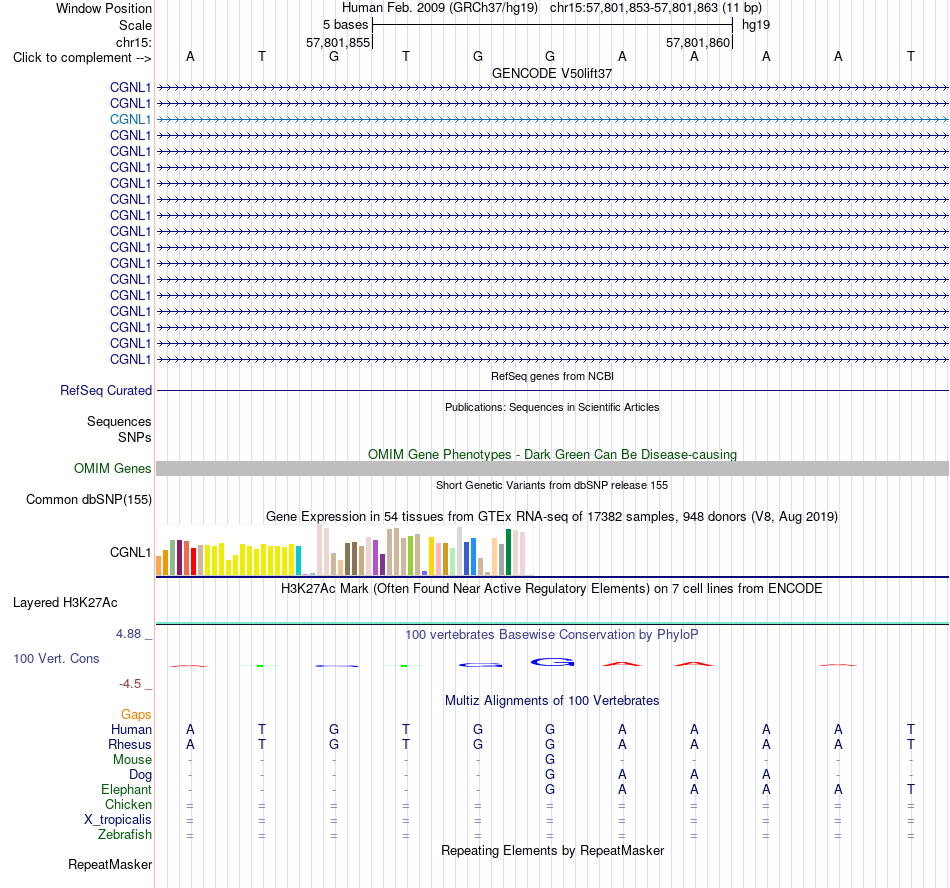950x888 pixels.
Task: Select the Human Feb. 2009 (GRCh37/hg19) assembly text
Action: coord(440,8)
